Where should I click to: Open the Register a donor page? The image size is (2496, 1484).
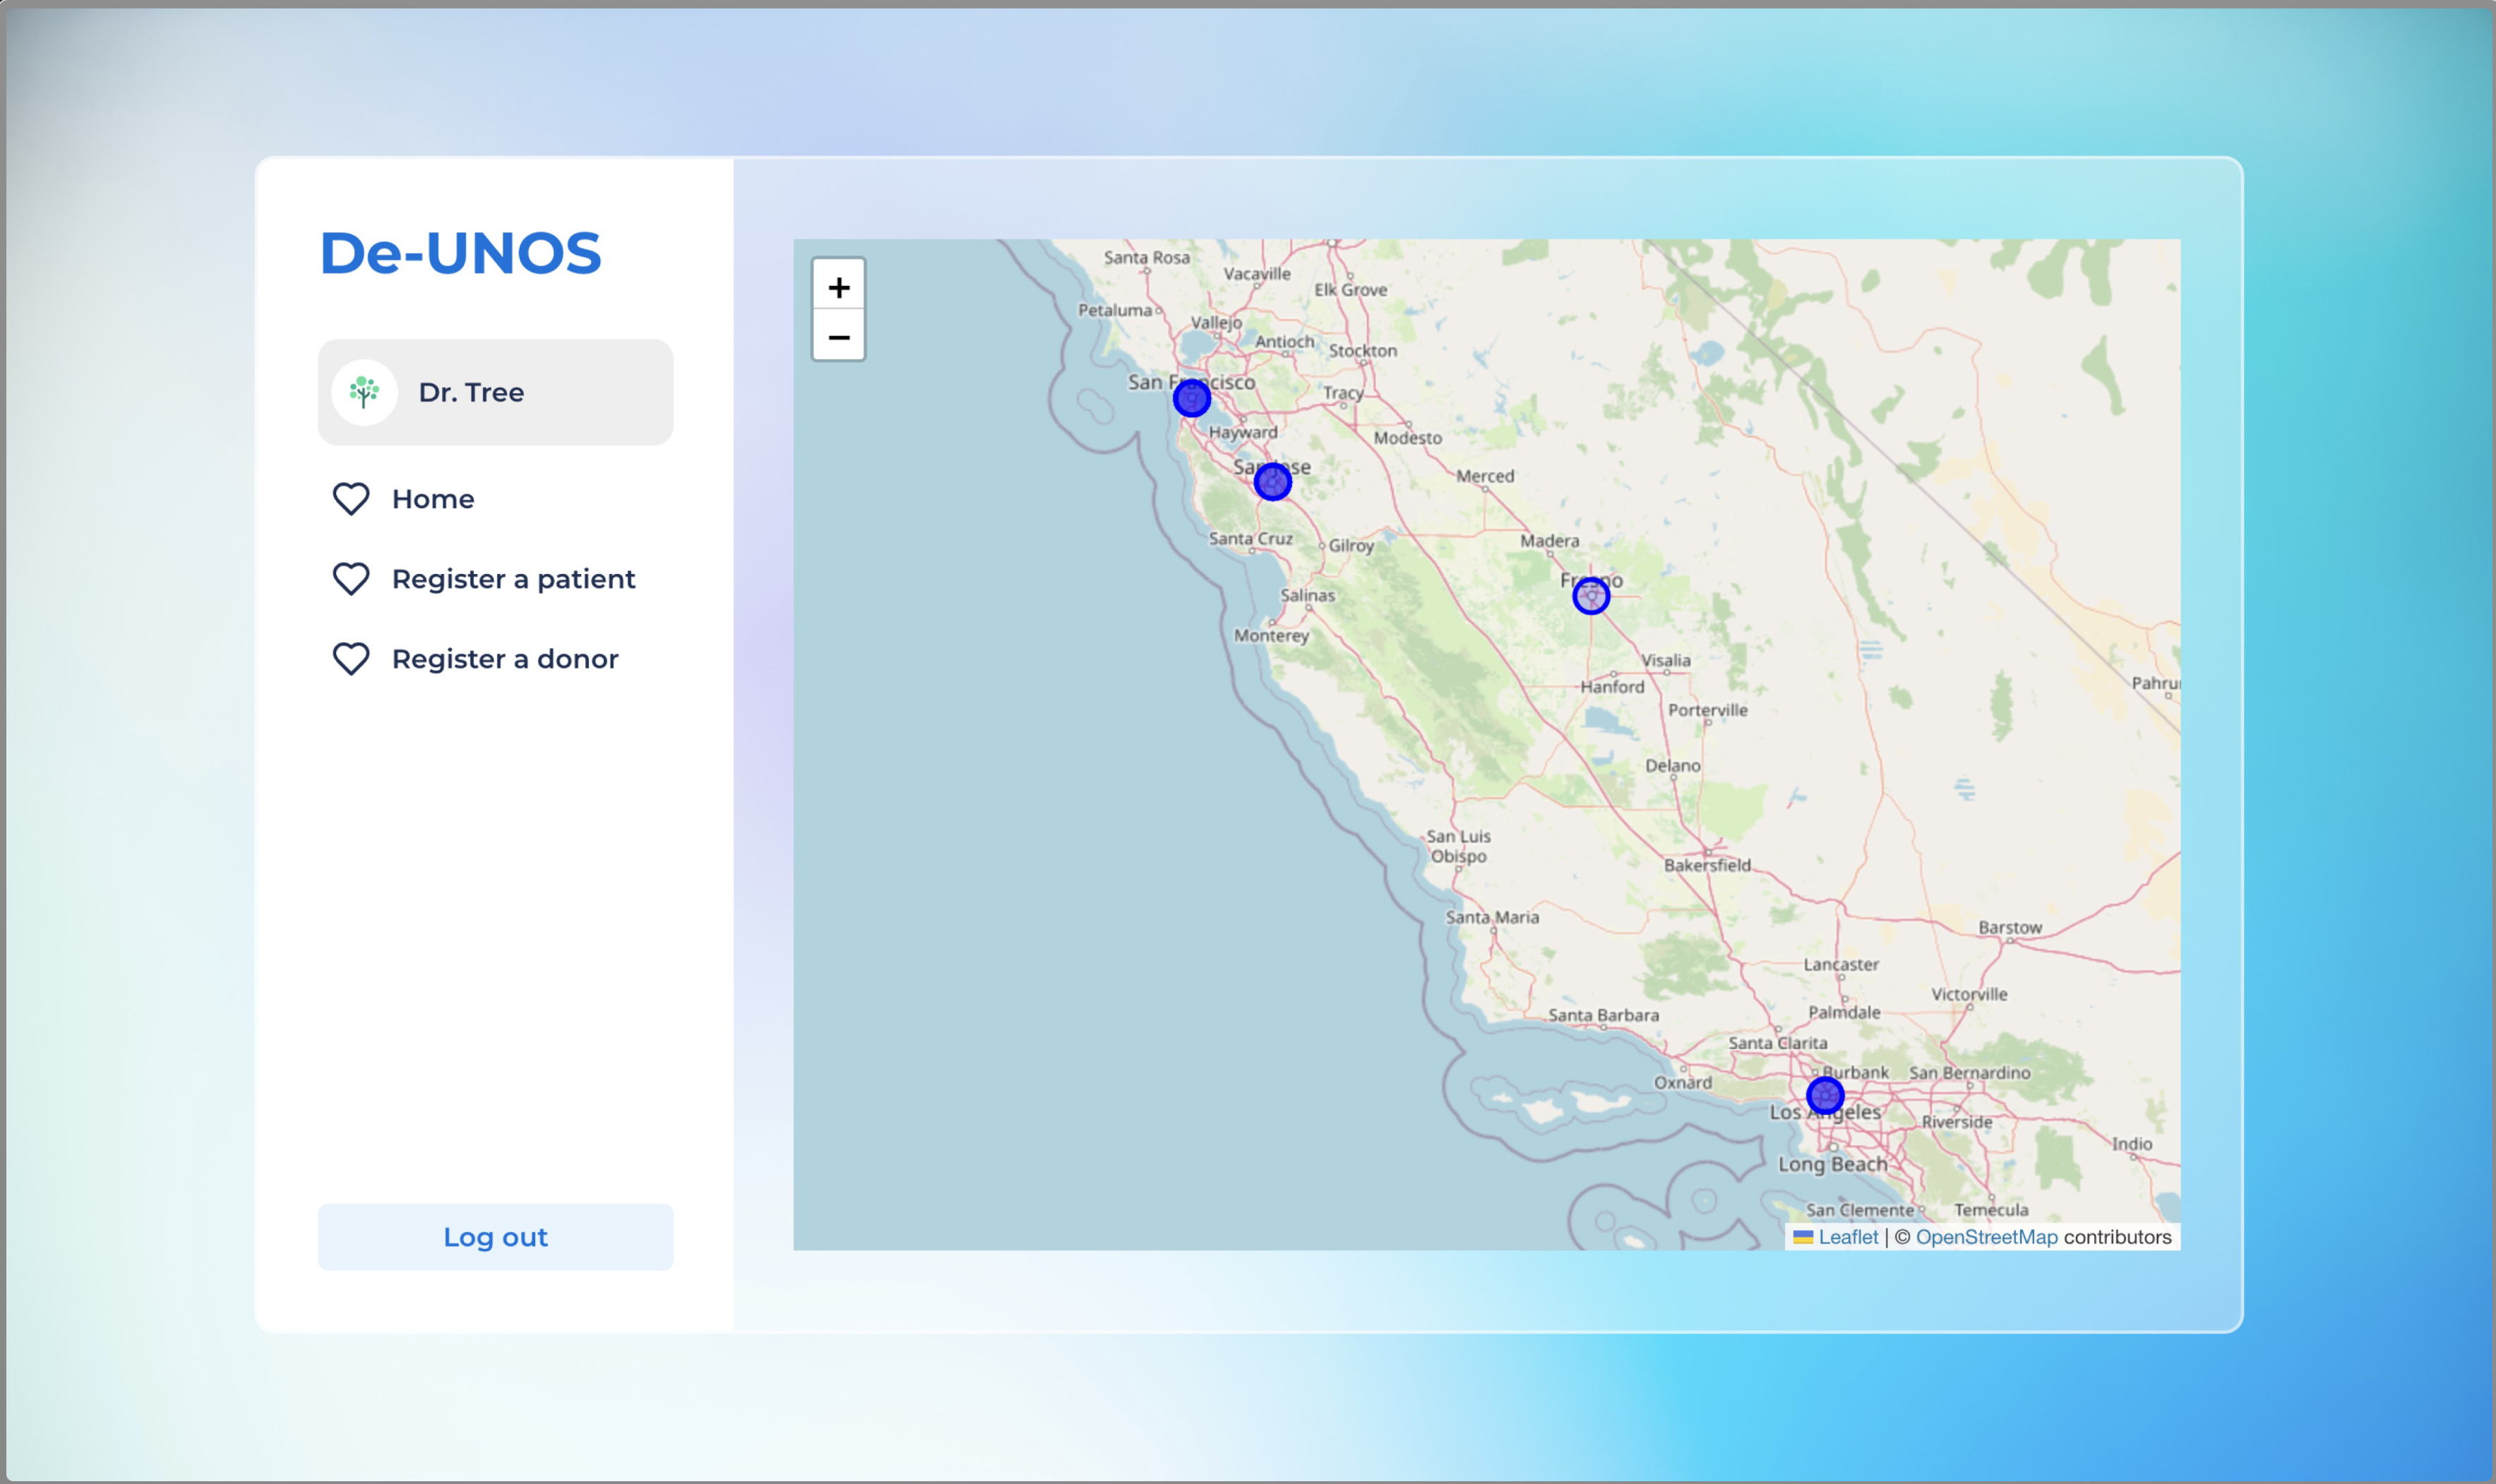tap(505, 658)
